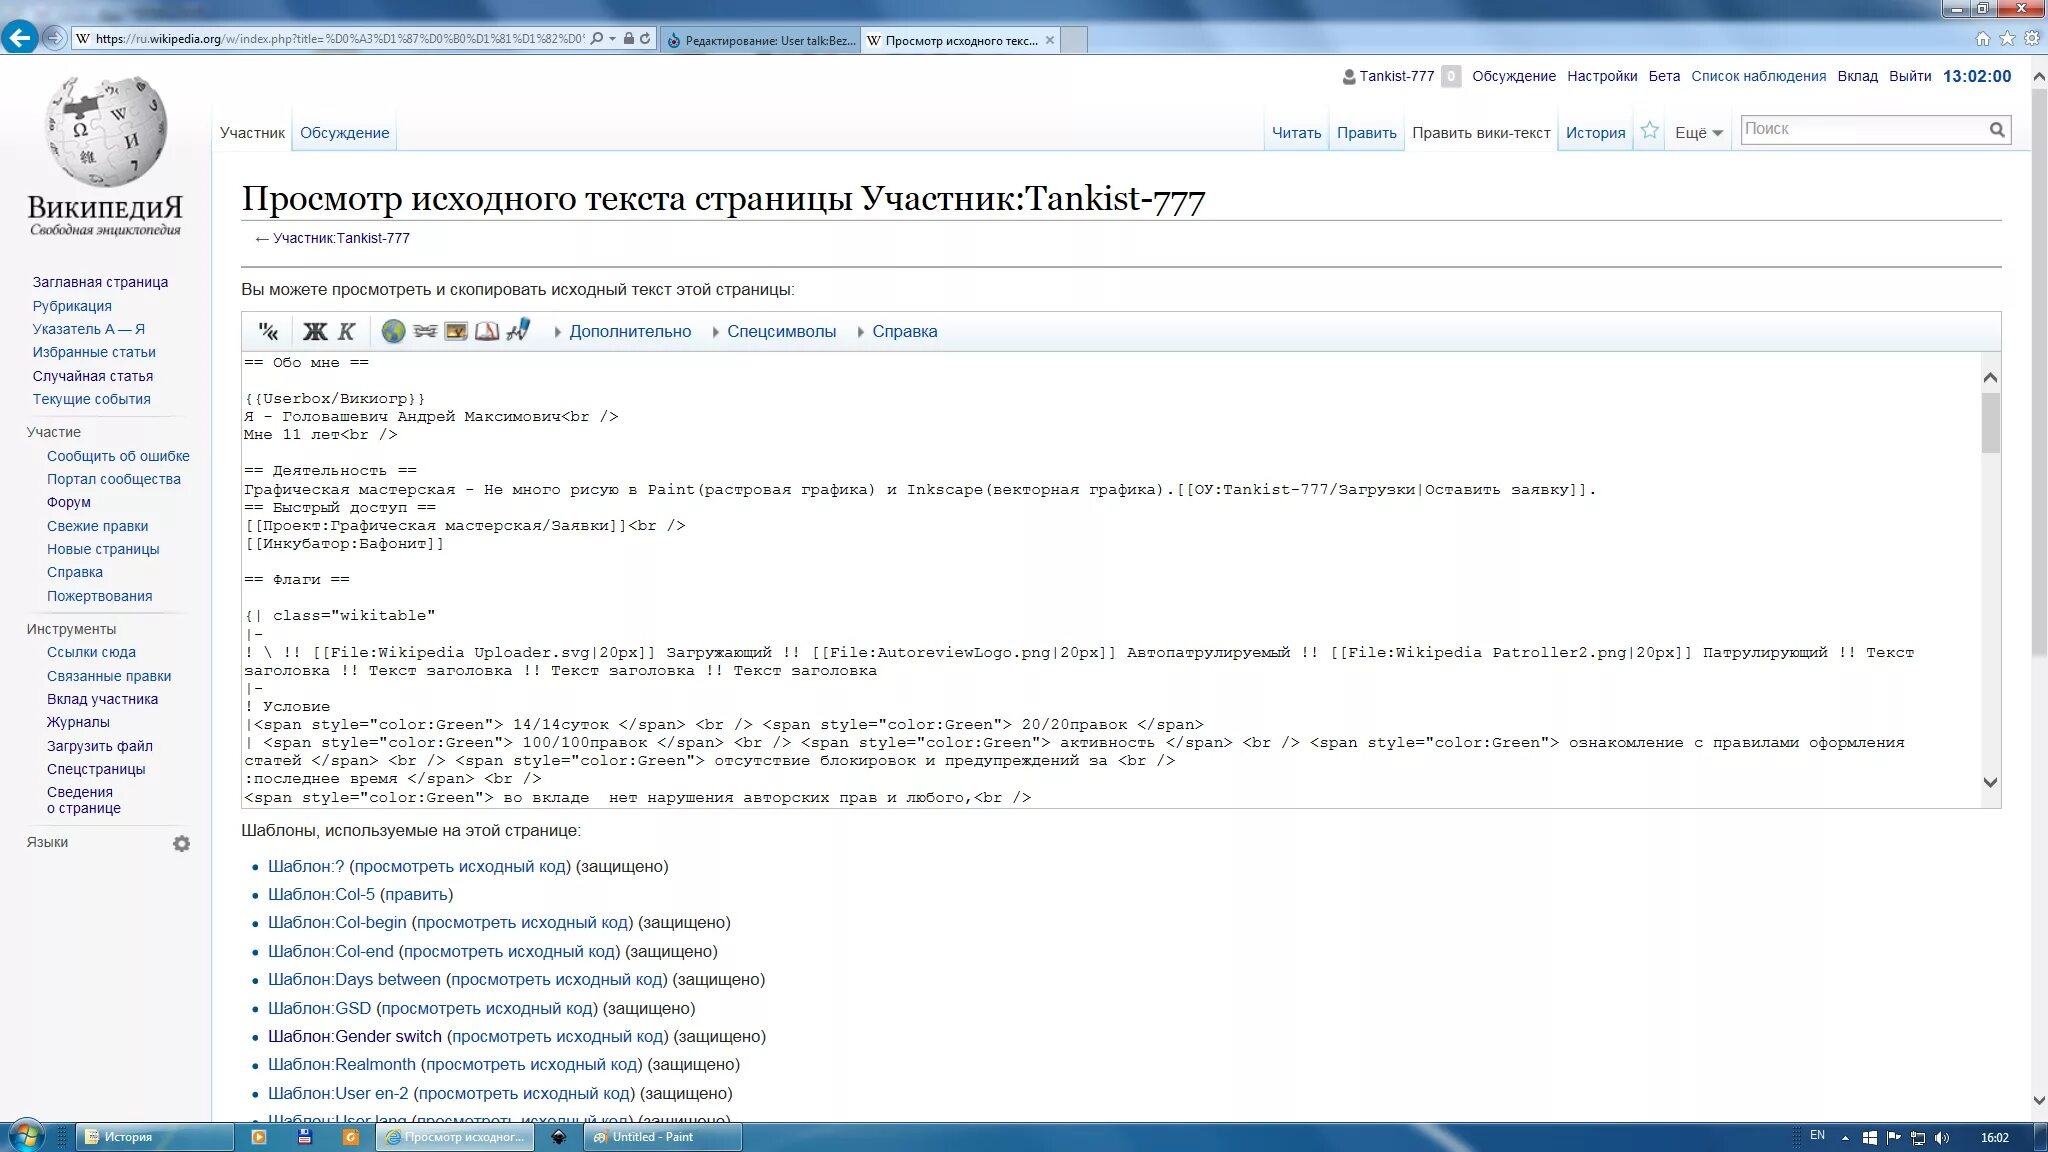Click править next to Шаблон:Col-5
This screenshot has height=1152, width=2048.
(416, 894)
